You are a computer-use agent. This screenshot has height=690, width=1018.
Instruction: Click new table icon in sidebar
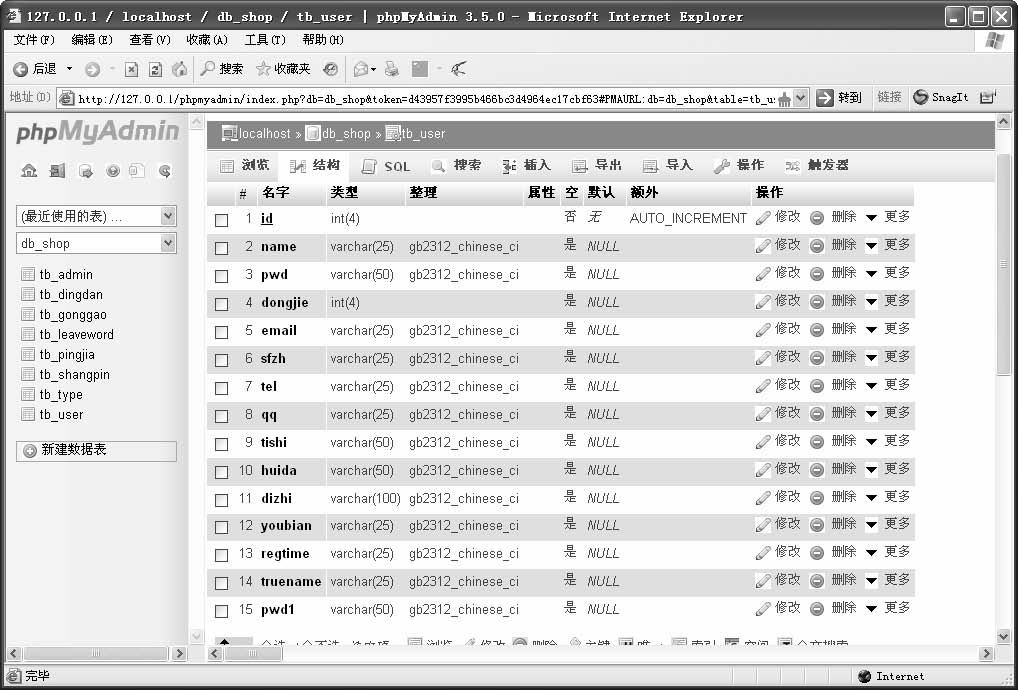click(x=30, y=450)
